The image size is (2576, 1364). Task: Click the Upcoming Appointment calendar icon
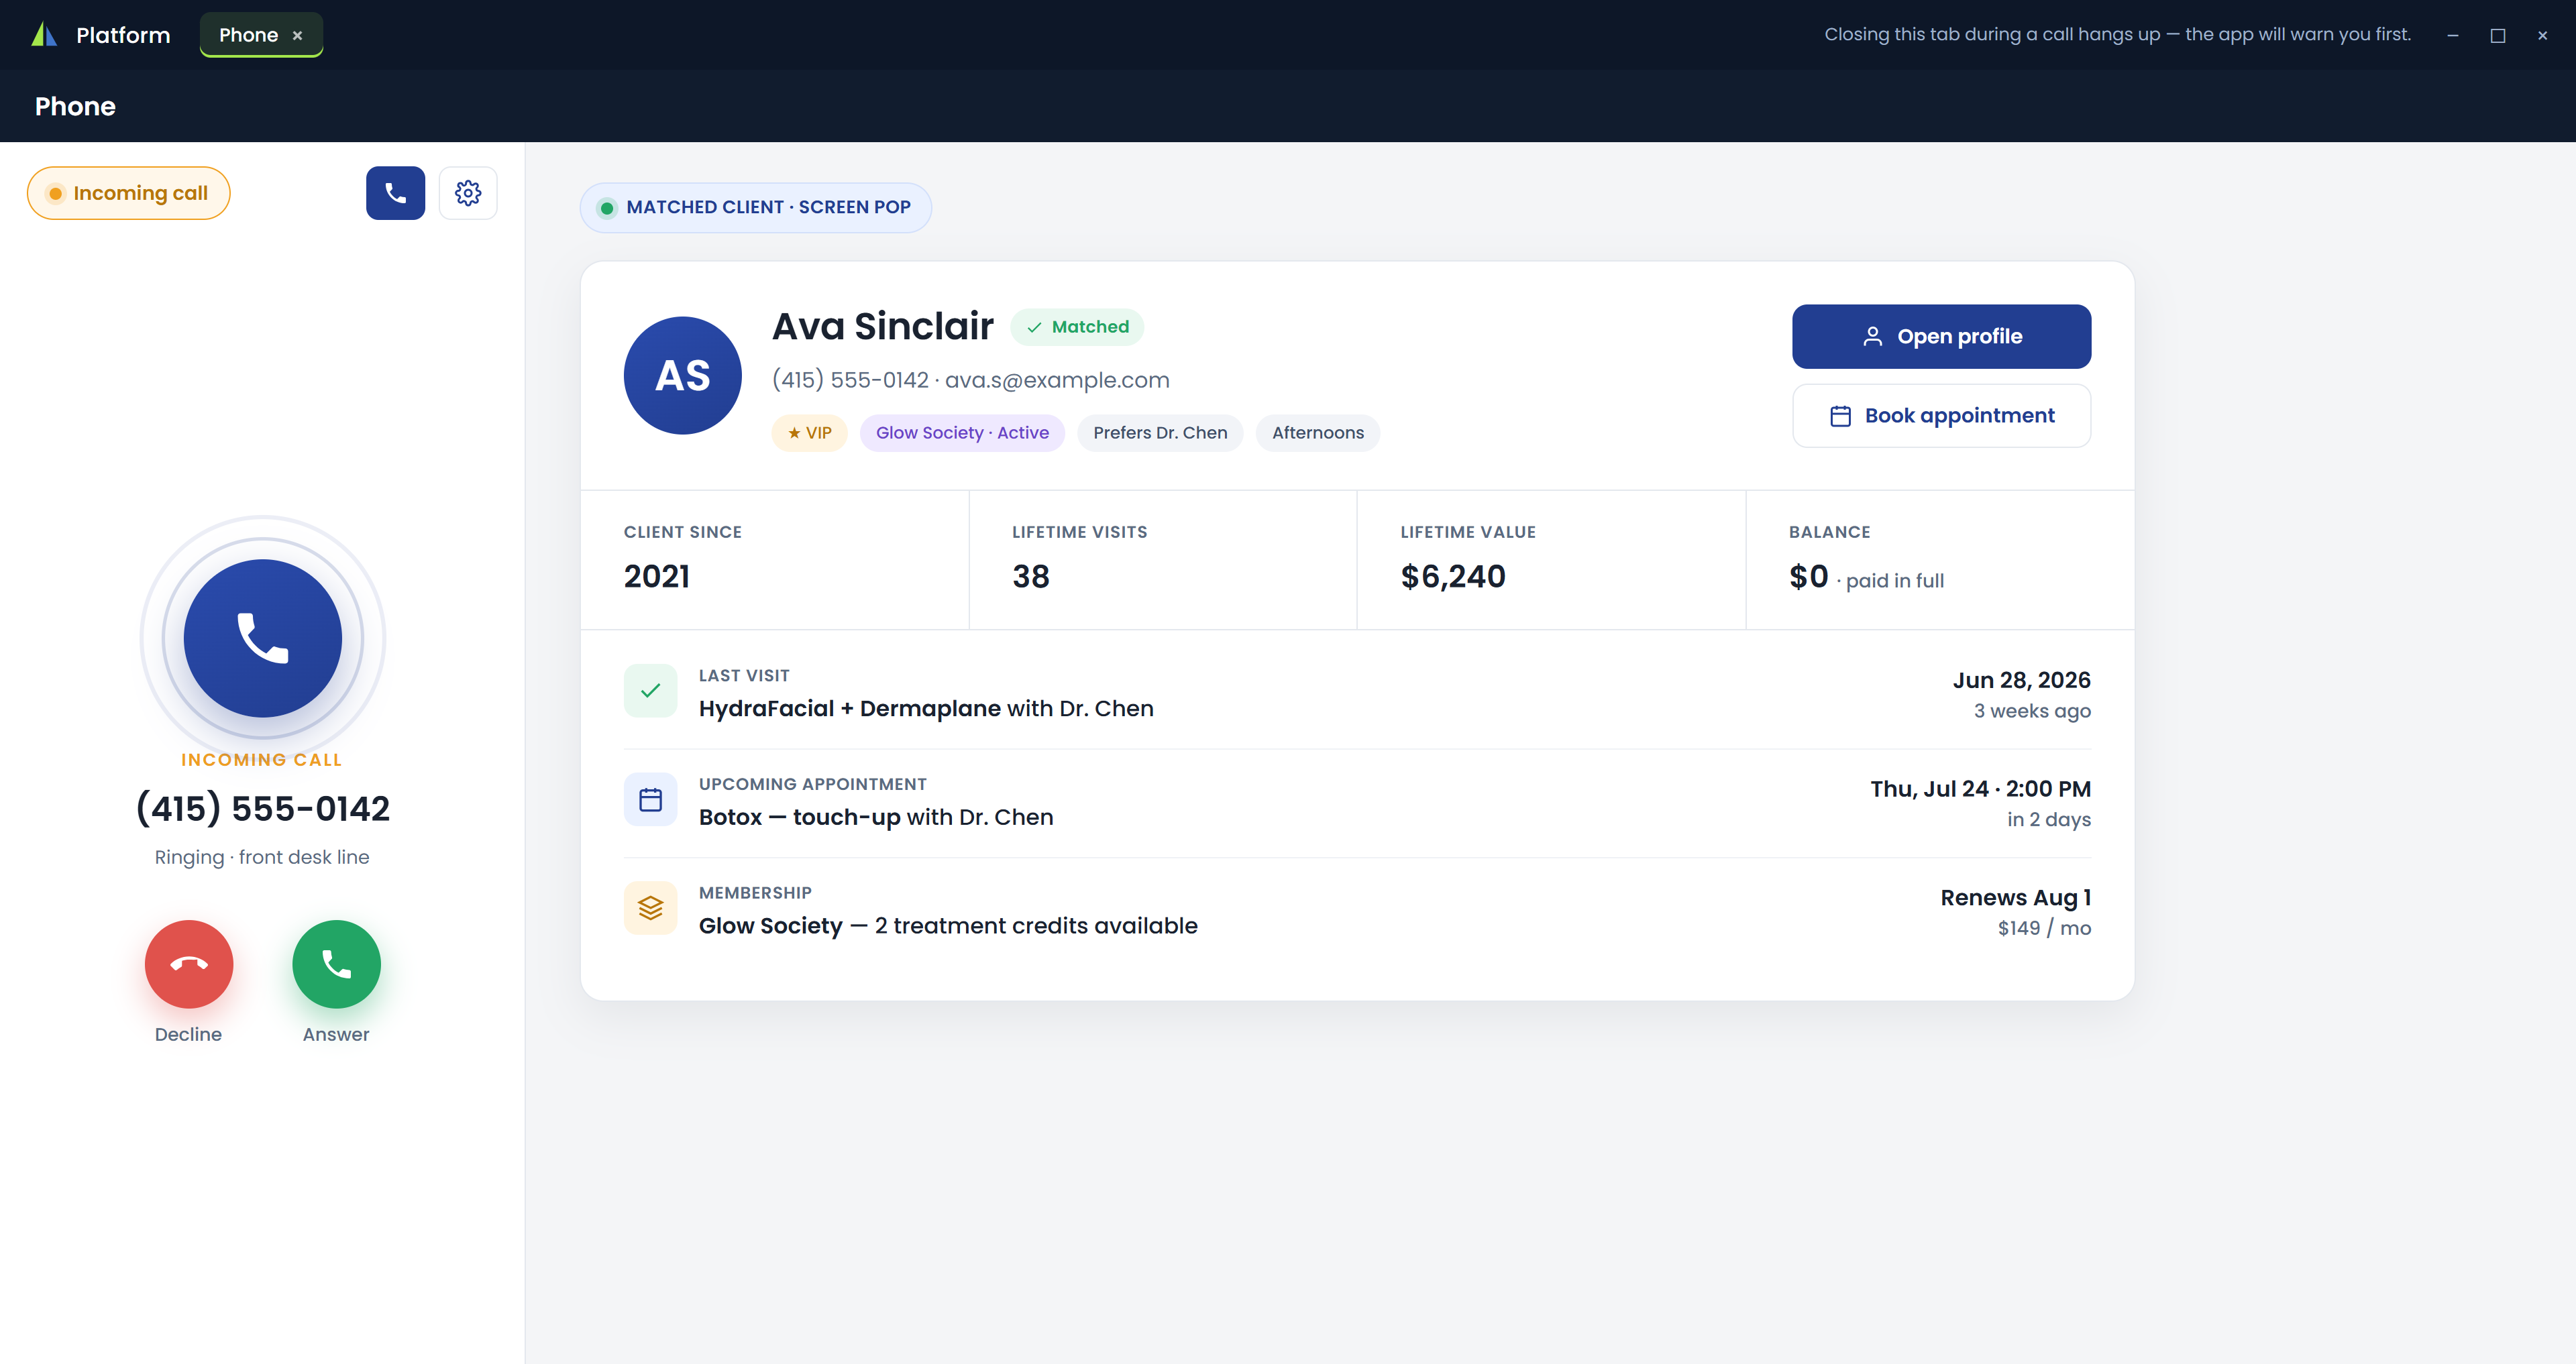pos(651,800)
